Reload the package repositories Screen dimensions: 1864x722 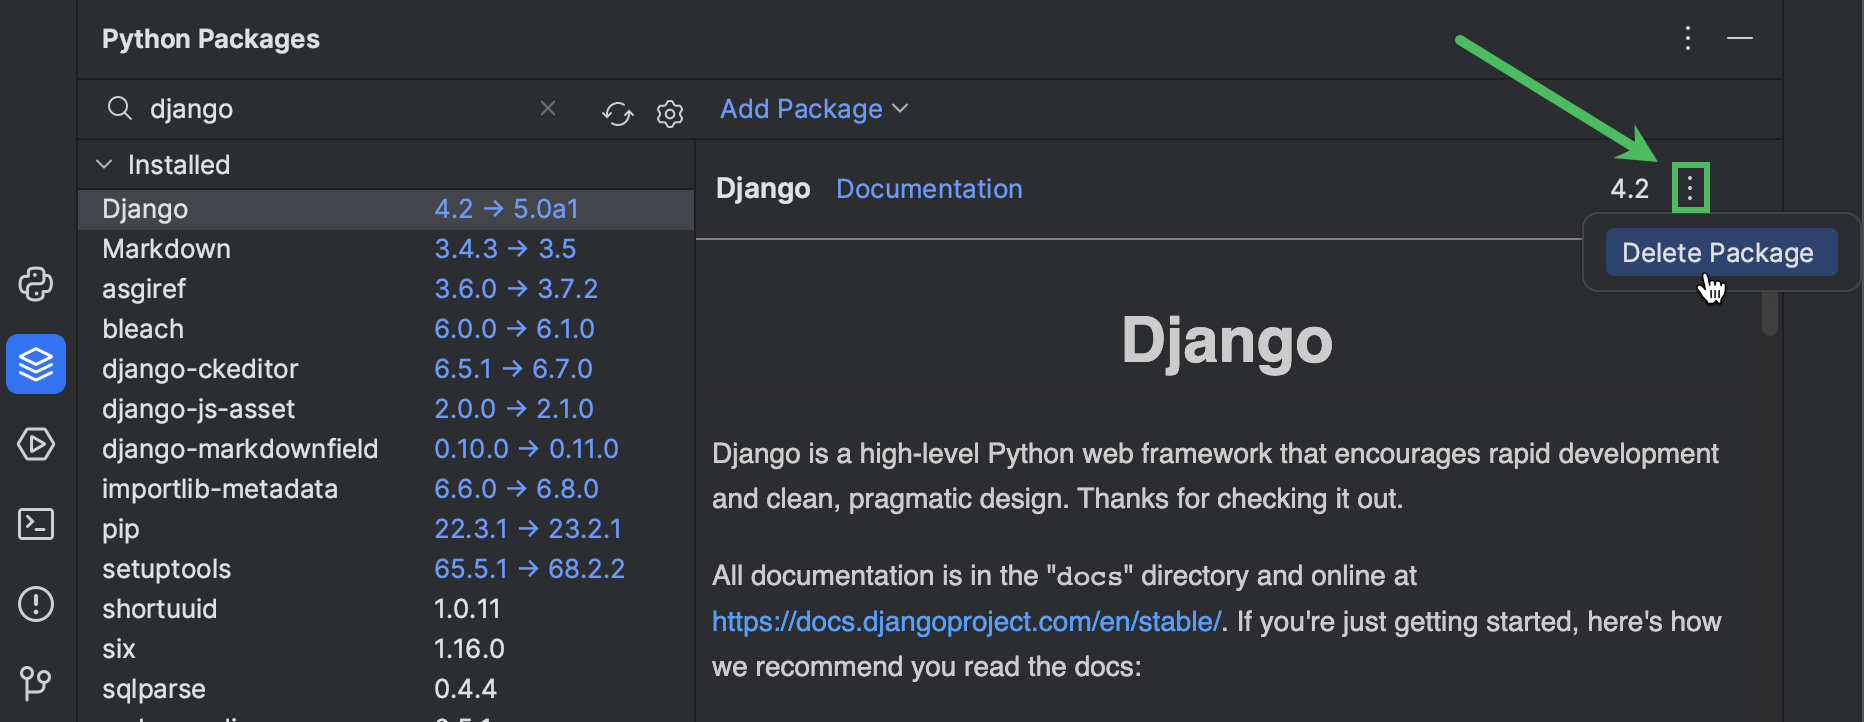(618, 113)
